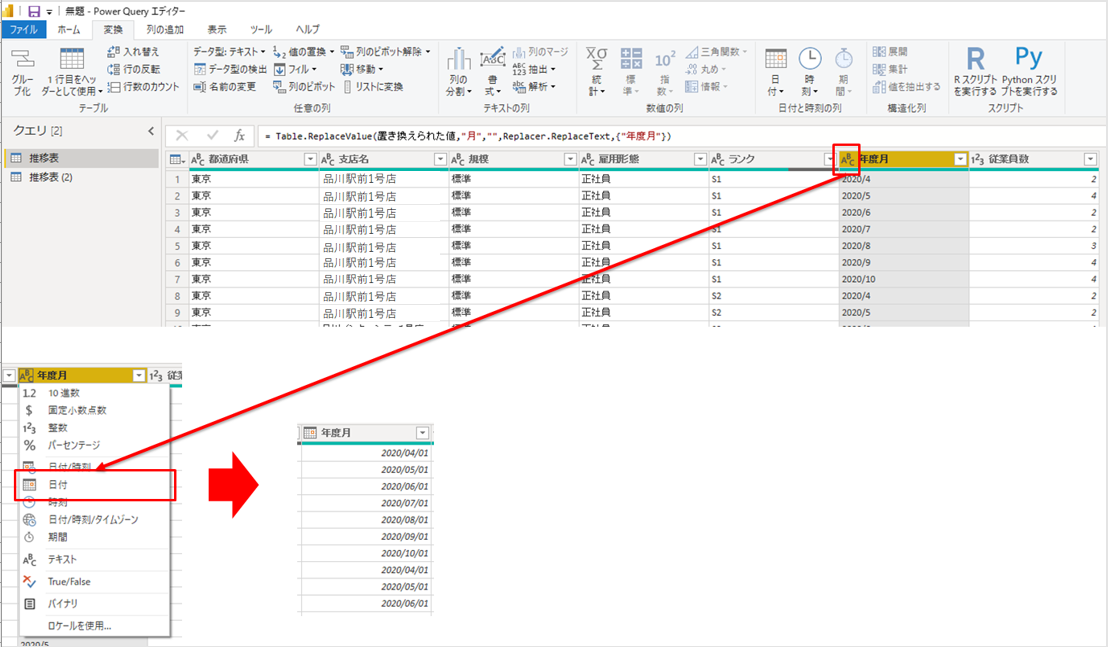
Task: Open the ファイル tab
Action: point(23,30)
